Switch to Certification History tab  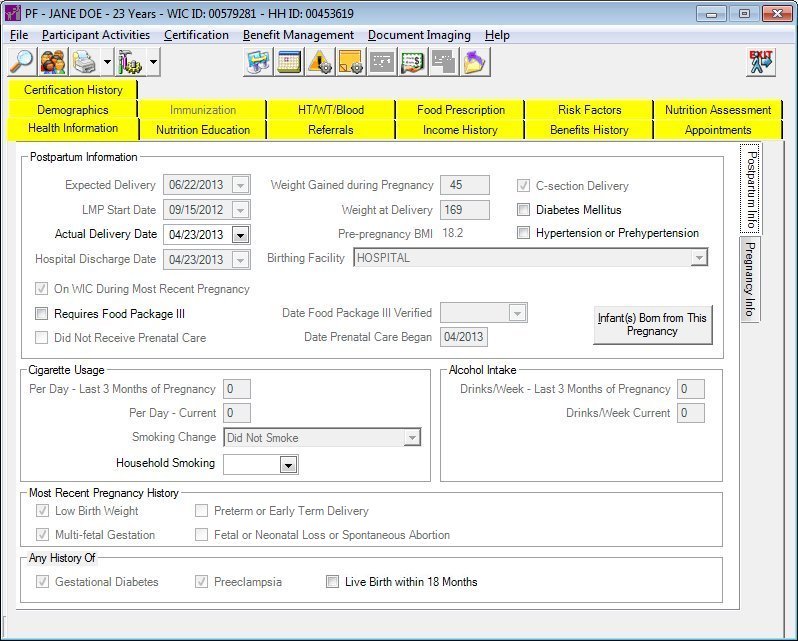73,90
